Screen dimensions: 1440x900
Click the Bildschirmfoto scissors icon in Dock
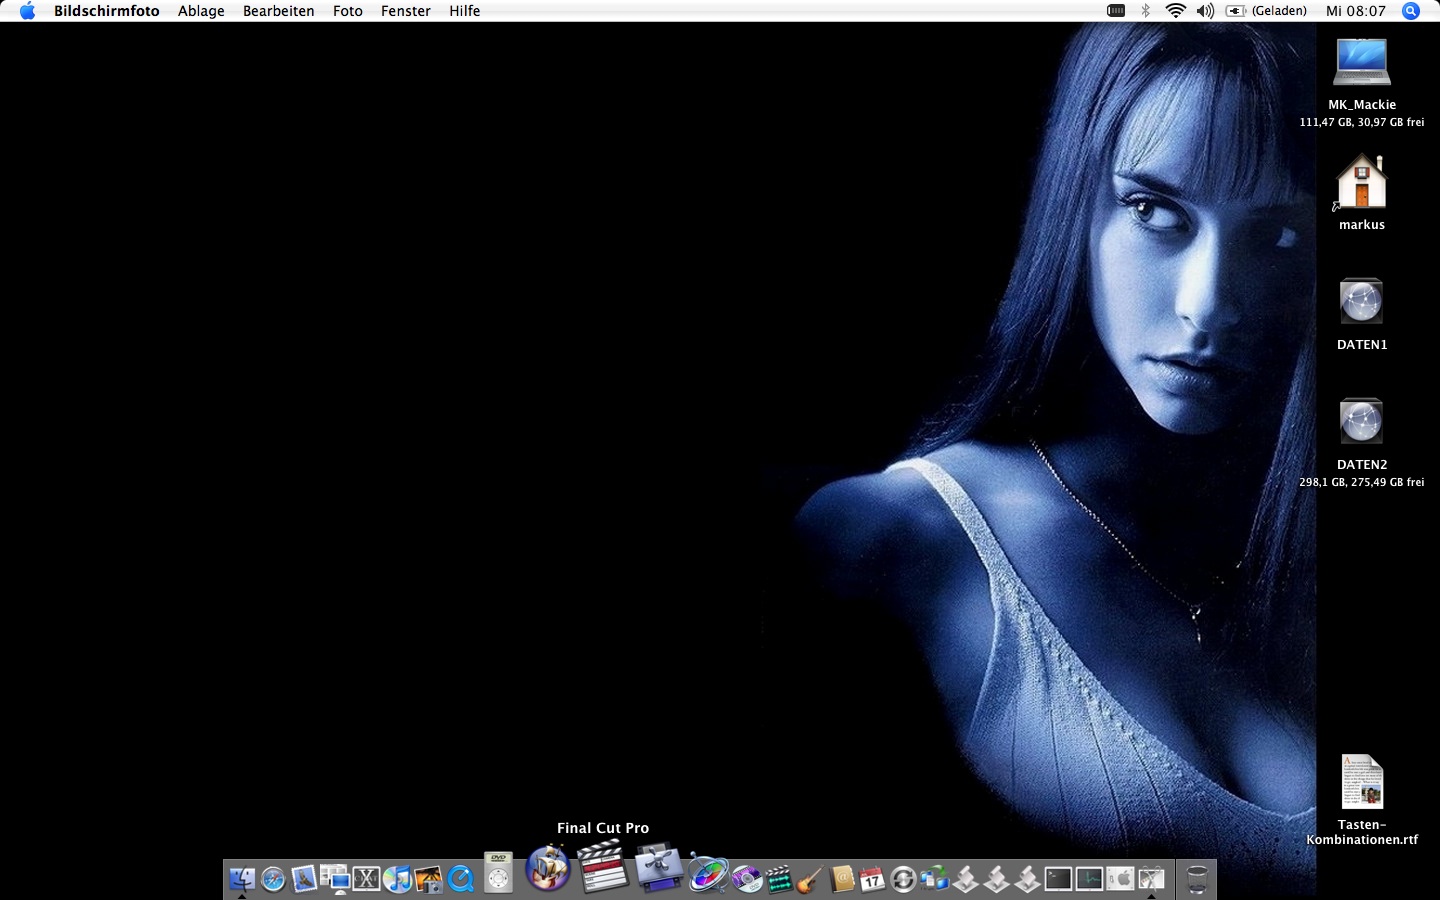[x=1151, y=879]
